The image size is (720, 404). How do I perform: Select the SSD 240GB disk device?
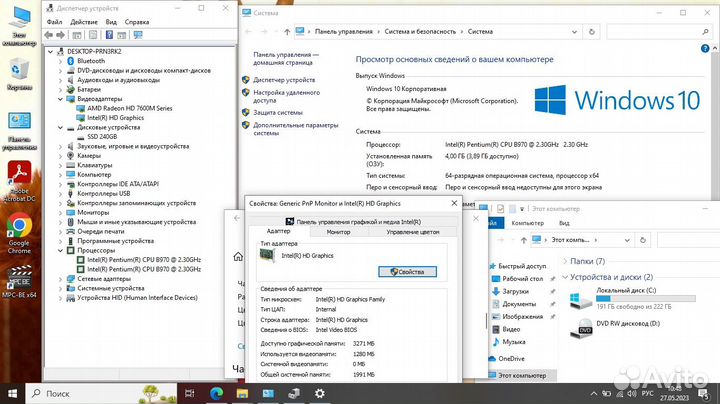tap(102, 137)
